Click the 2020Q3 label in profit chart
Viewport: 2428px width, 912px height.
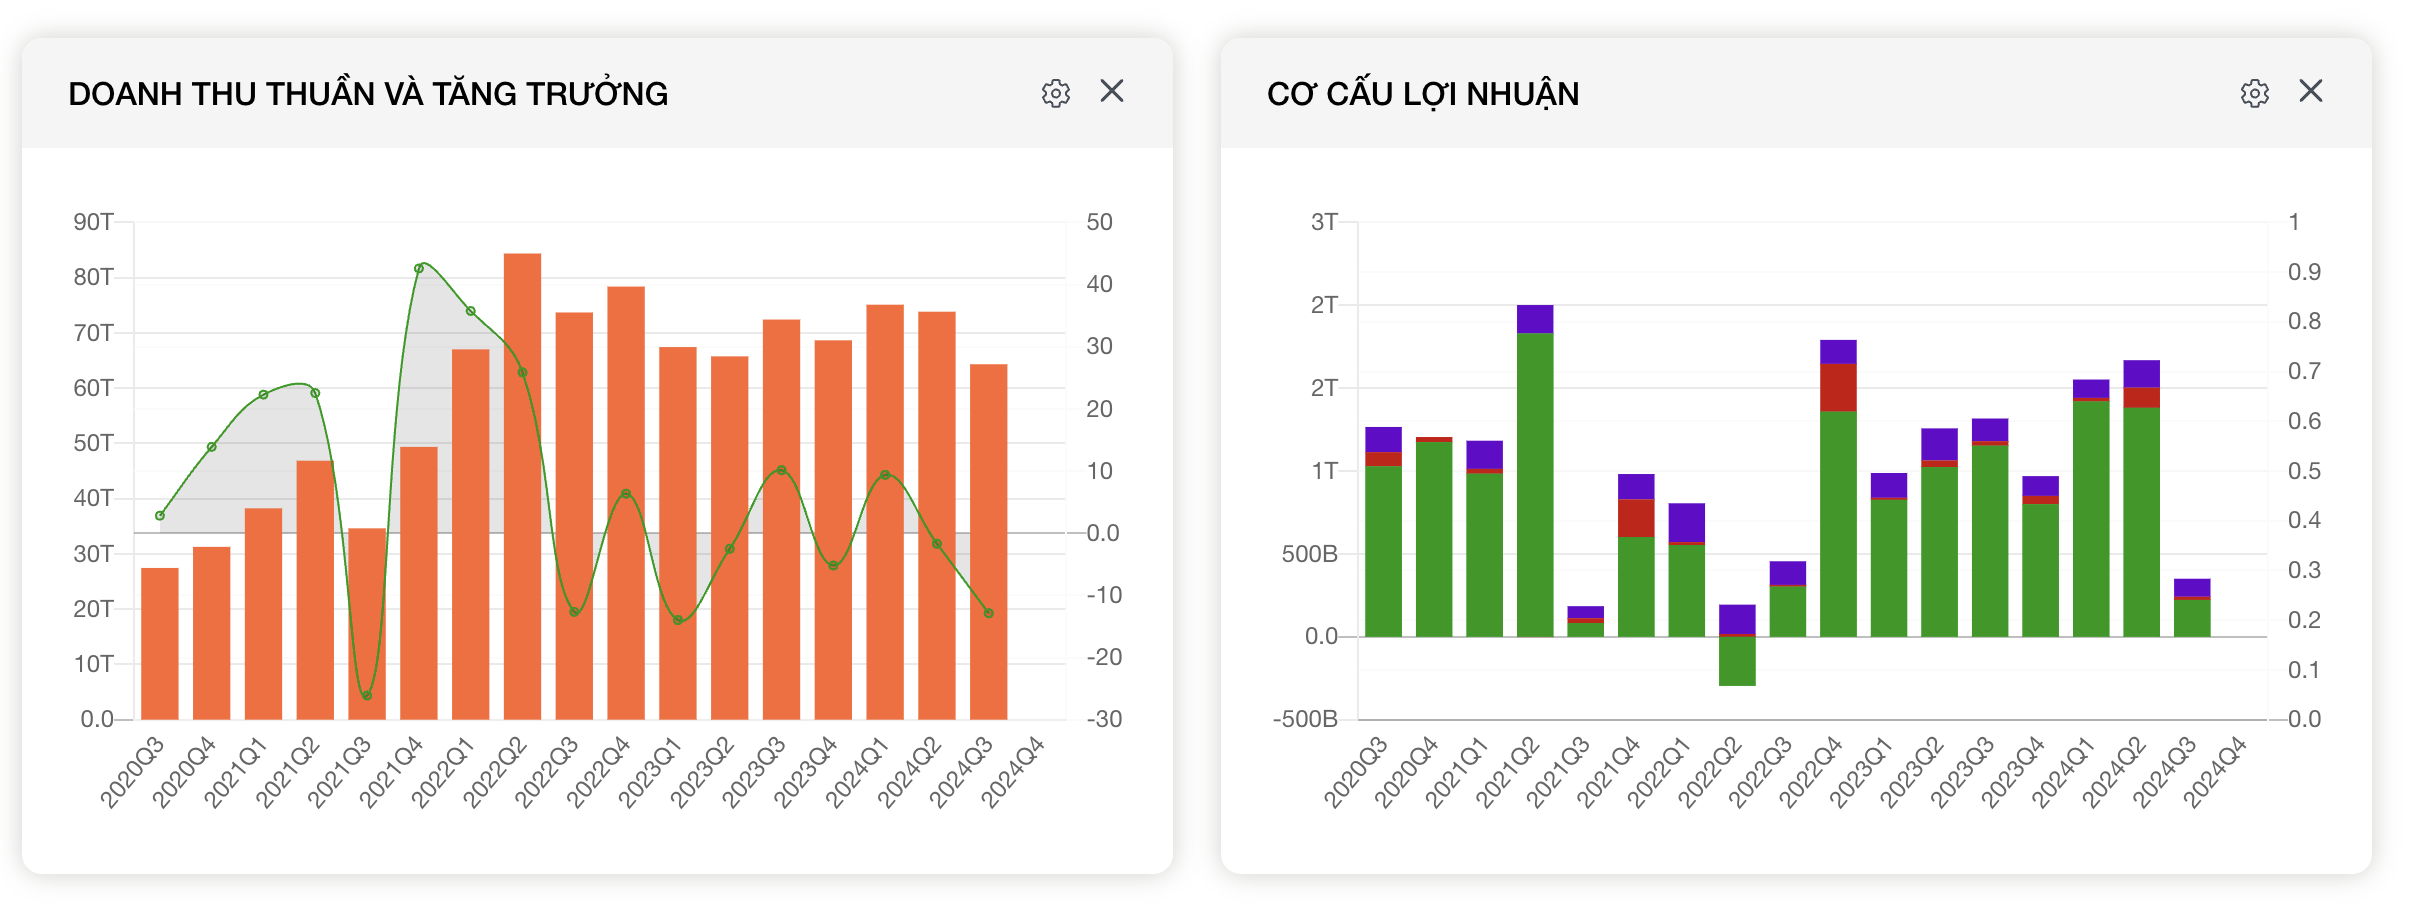pos(1355,772)
